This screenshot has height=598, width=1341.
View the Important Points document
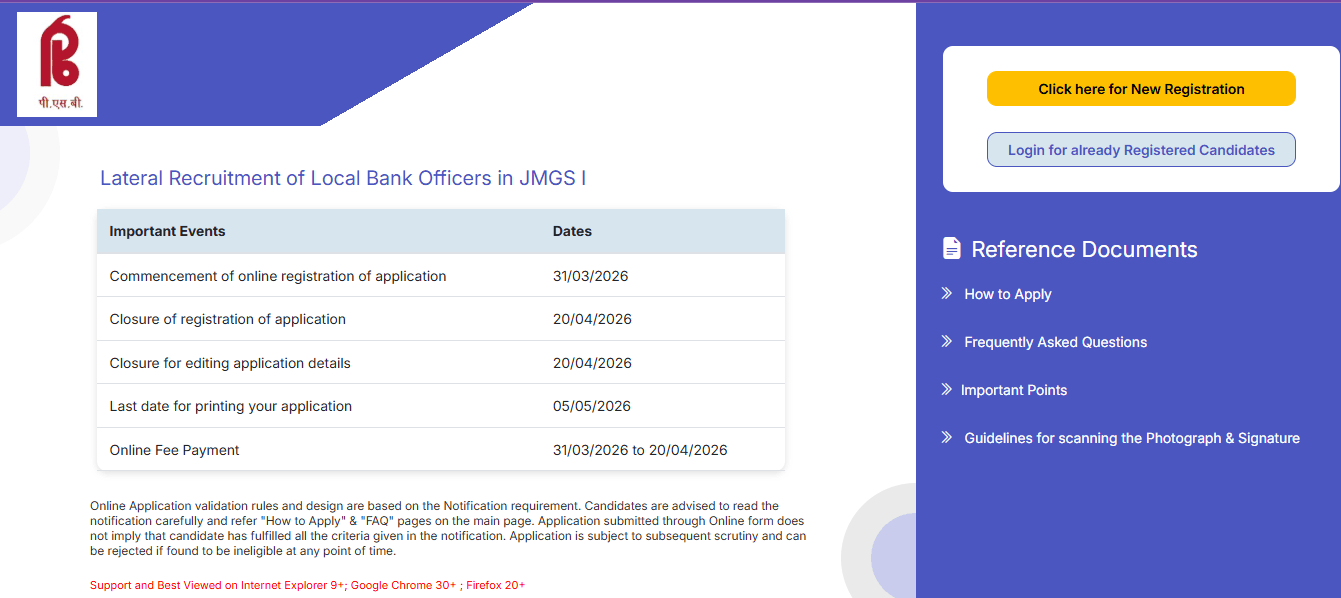[1015, 390]
